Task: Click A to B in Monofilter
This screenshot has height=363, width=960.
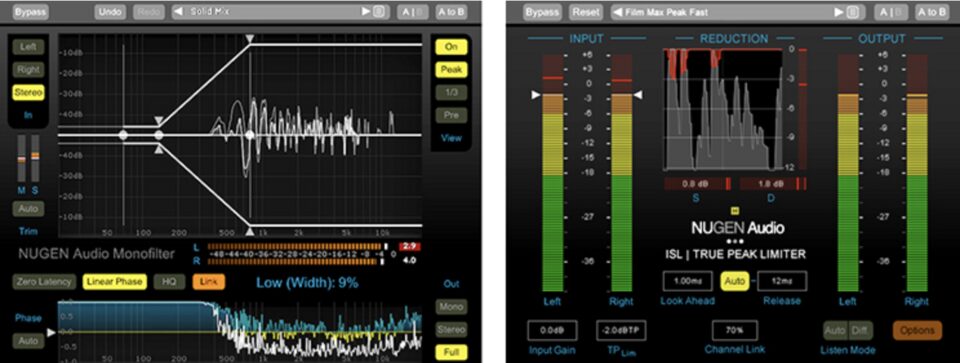Action: (451, 12)
